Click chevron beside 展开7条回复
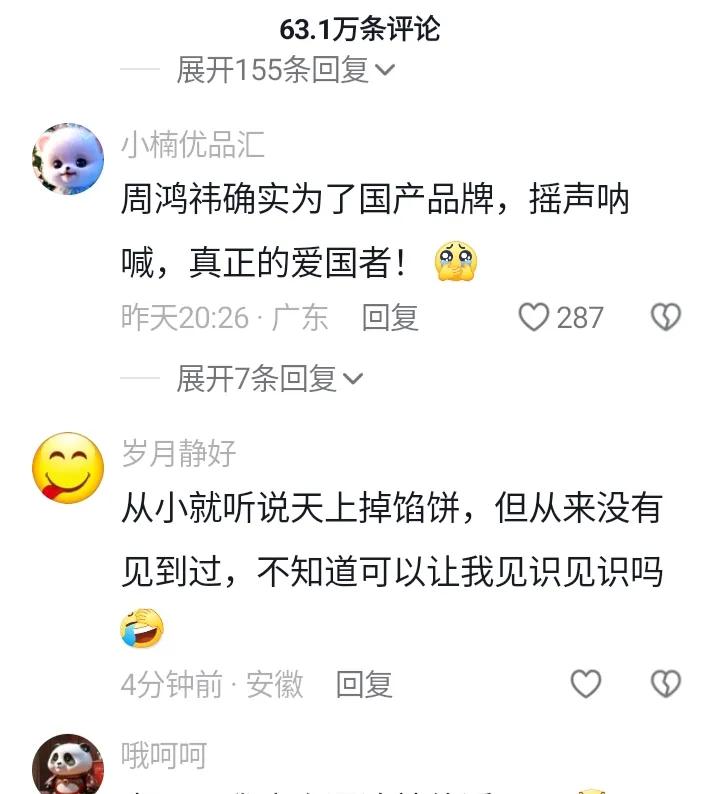This screenshot has height=794, width=720. click(353, 379)
